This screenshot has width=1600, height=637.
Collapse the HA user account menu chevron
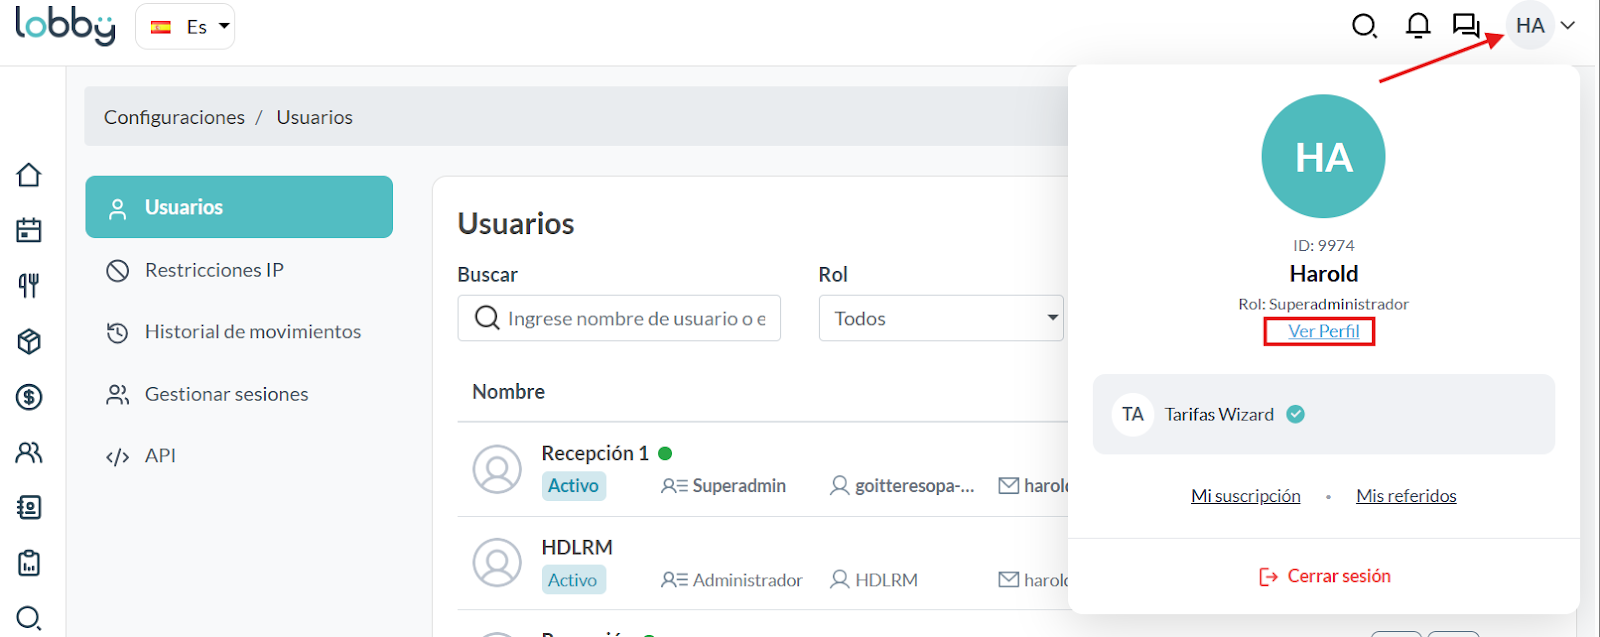(1568, 26)
